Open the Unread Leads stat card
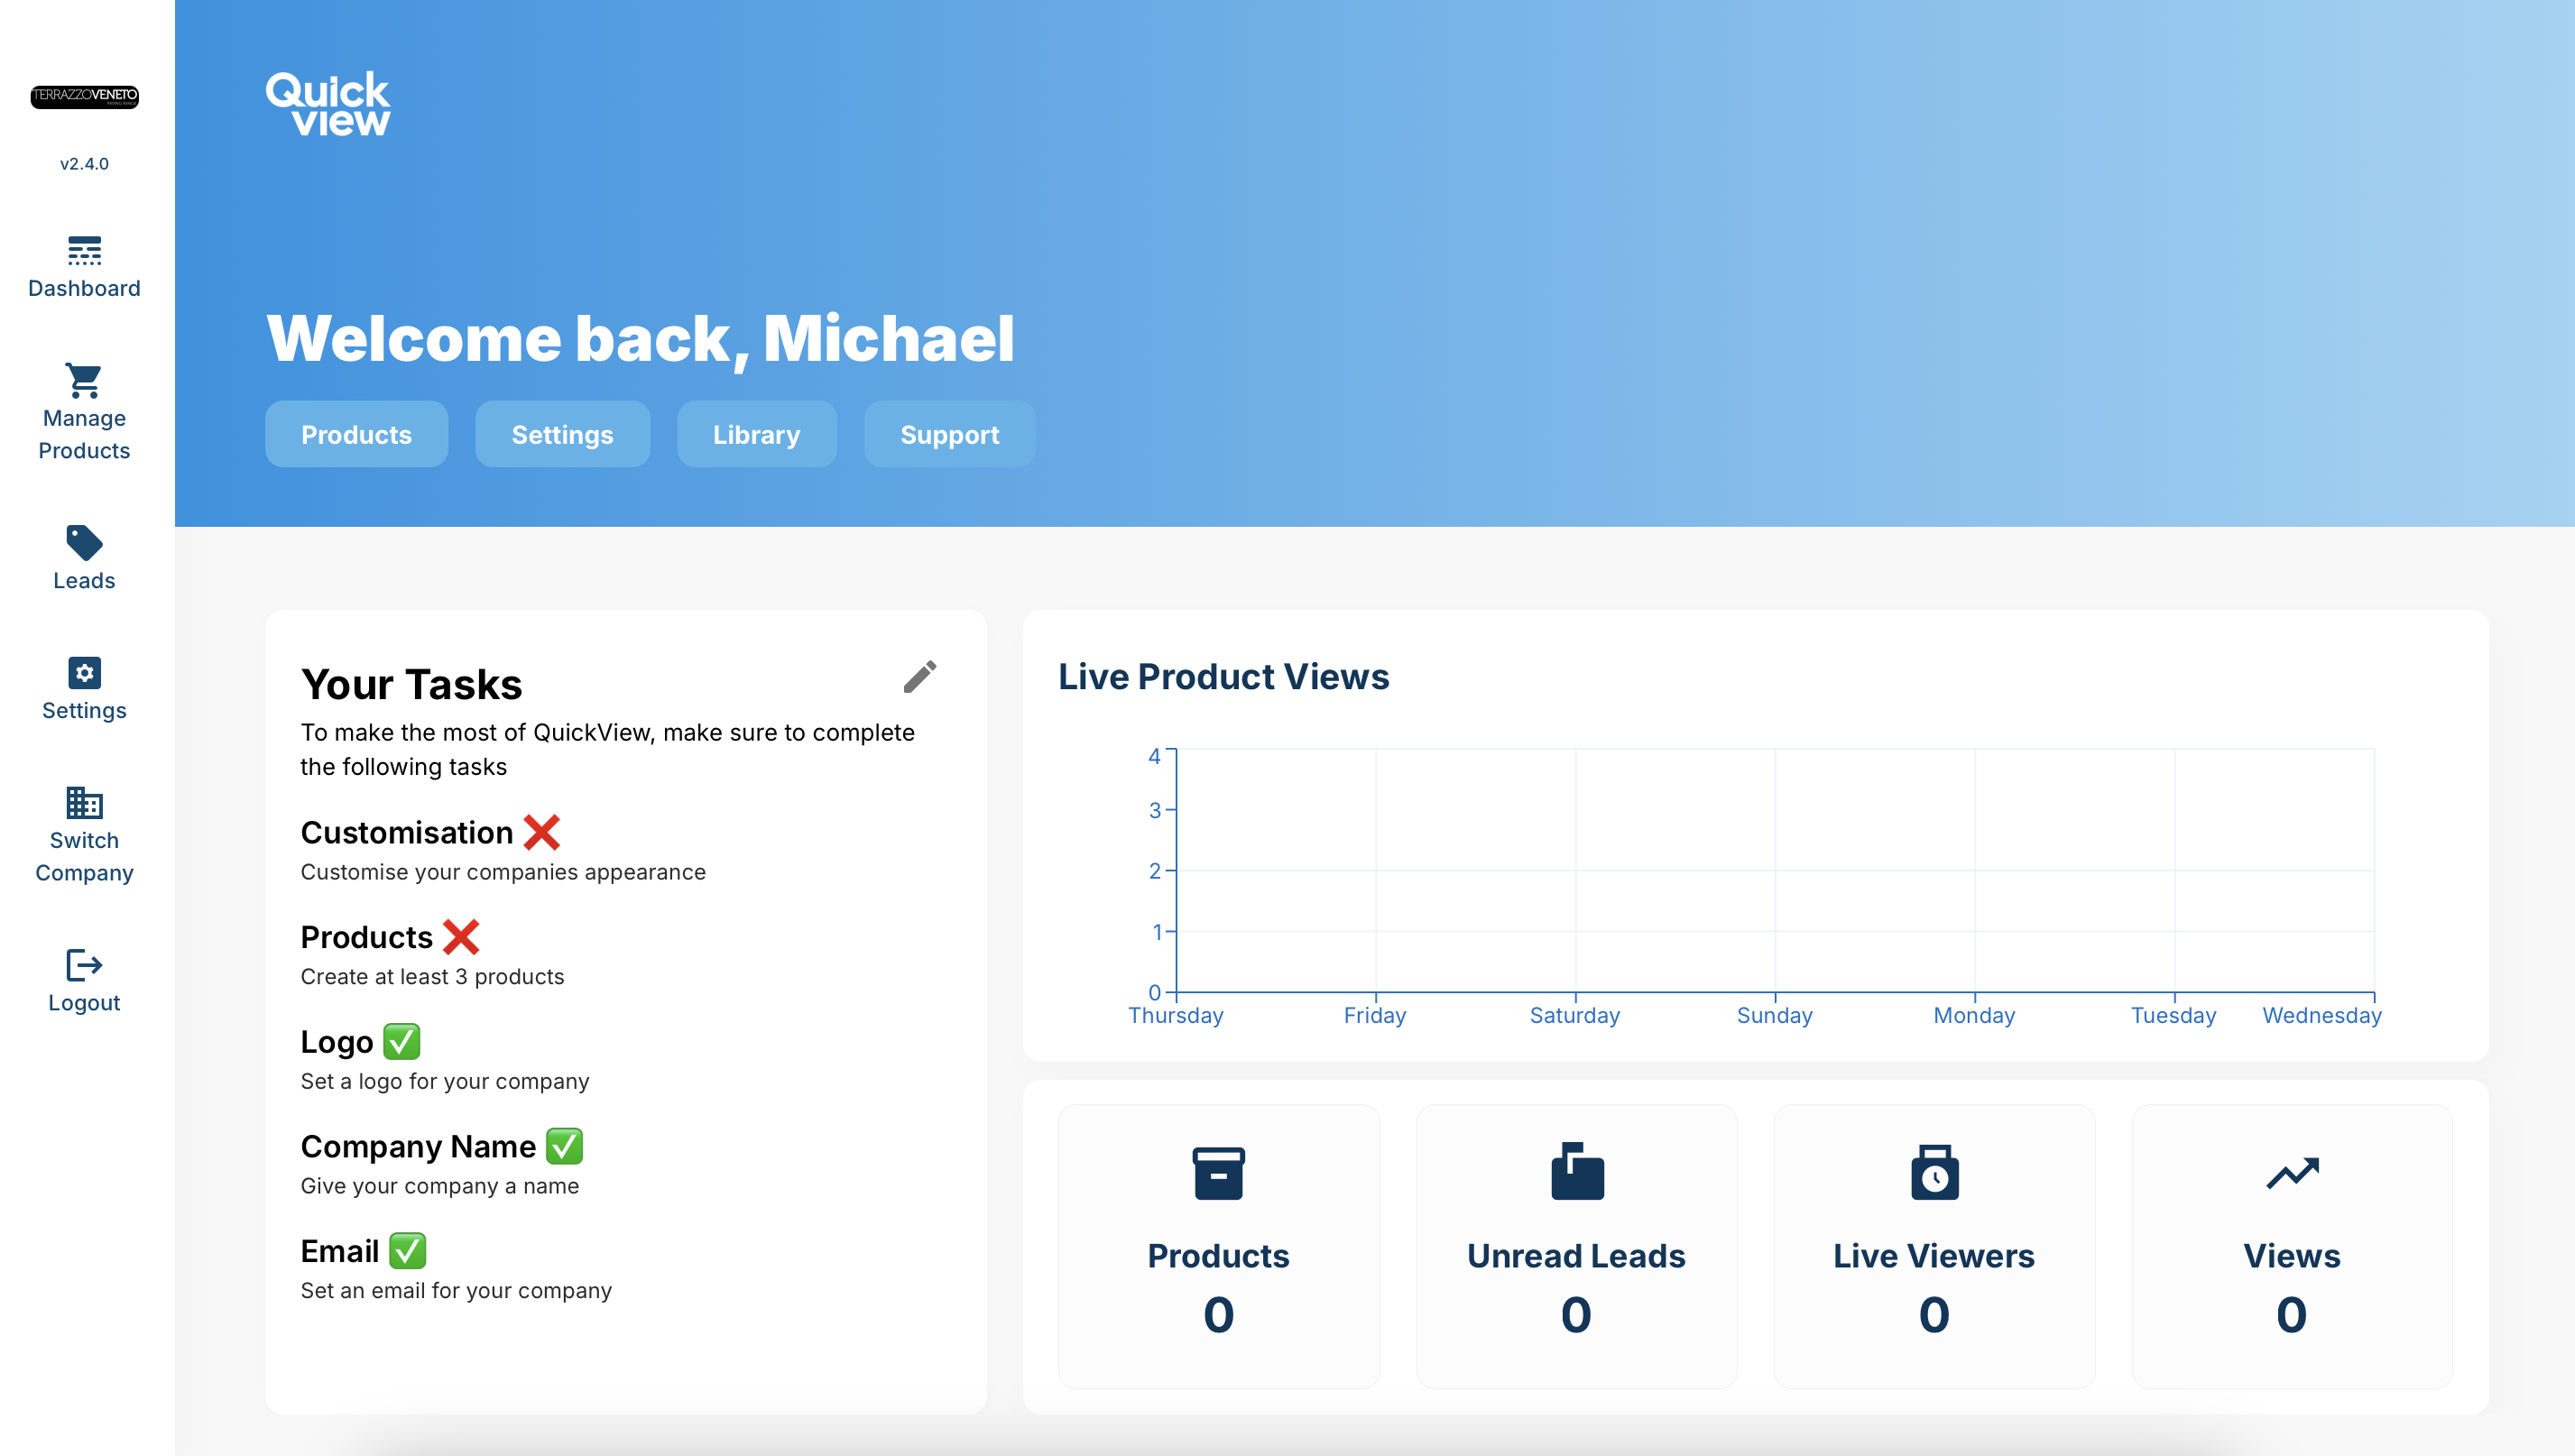This screenshot has width=2575, height=1456. pos(1576,1246)
